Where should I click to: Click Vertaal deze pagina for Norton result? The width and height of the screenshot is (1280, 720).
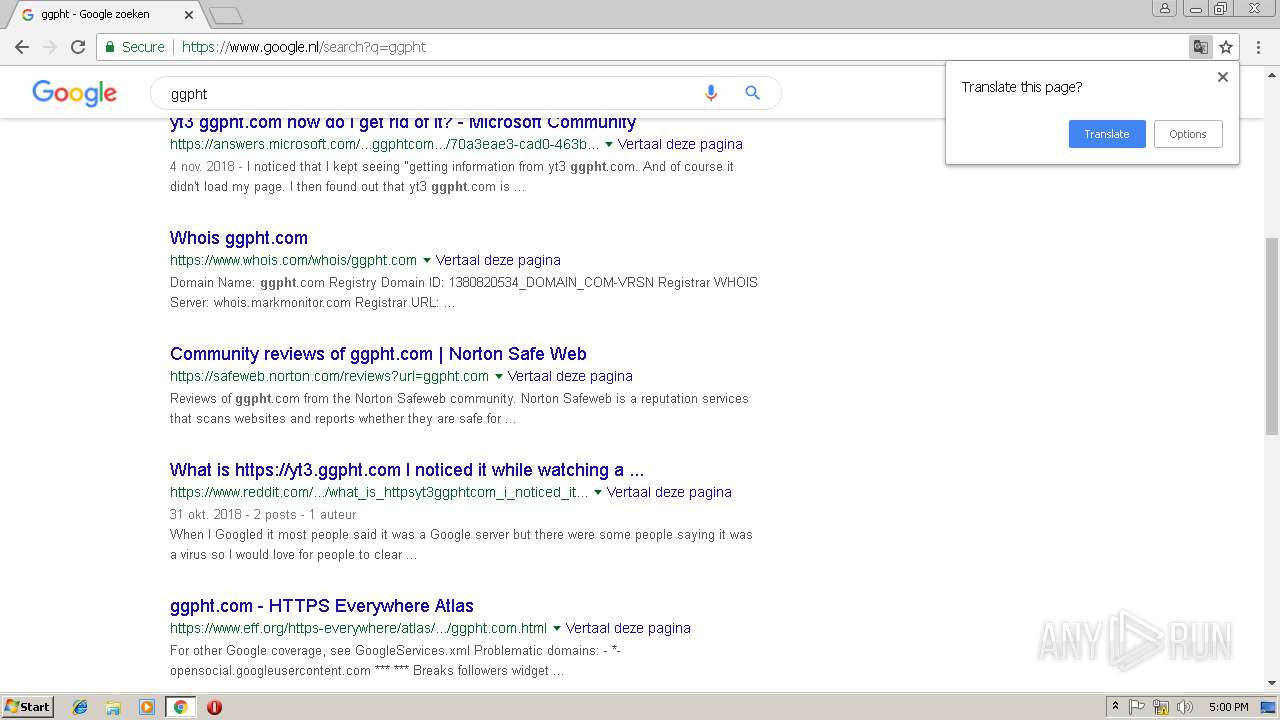(570, 376)
